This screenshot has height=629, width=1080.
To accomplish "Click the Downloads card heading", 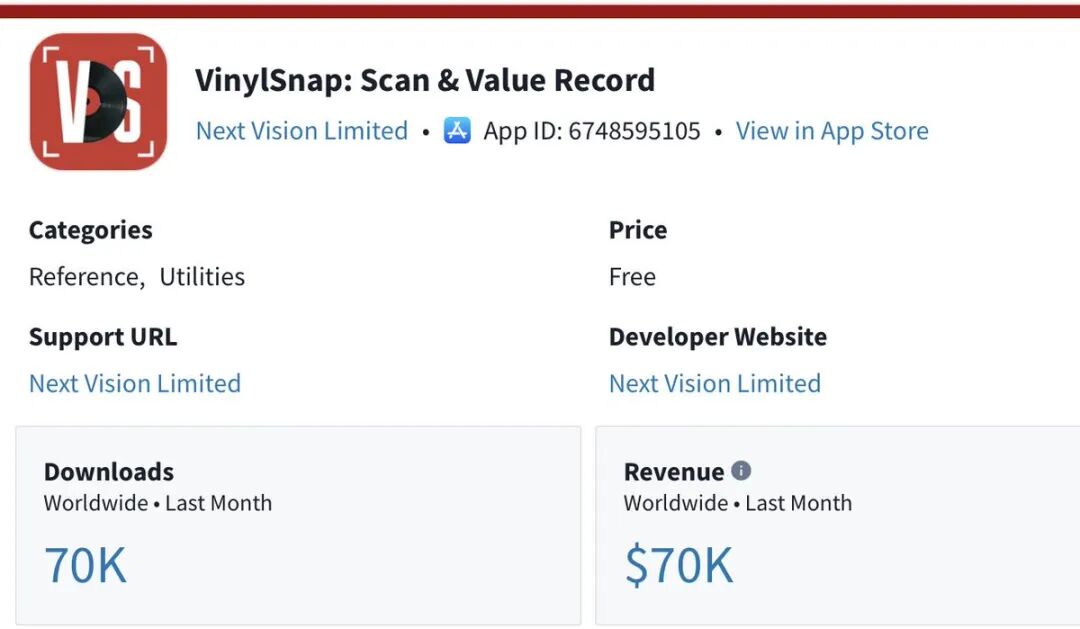I will [109, 472].
